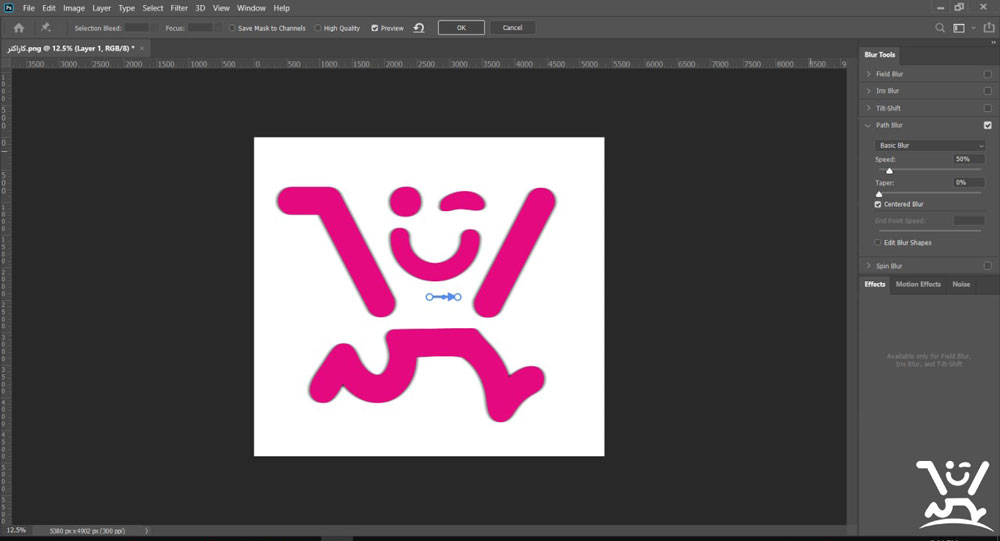
Task: Open the Filter menu
Action: click(x=179, y=8)
